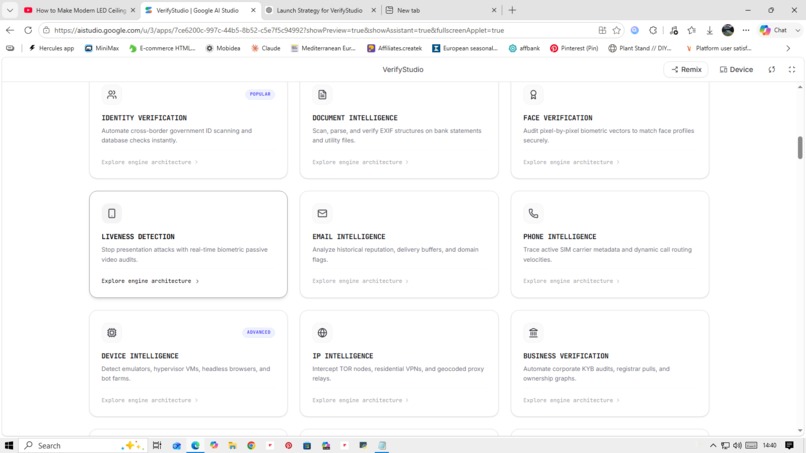Click the Phone Intelligence handset icon

click(x=533, y=213)
